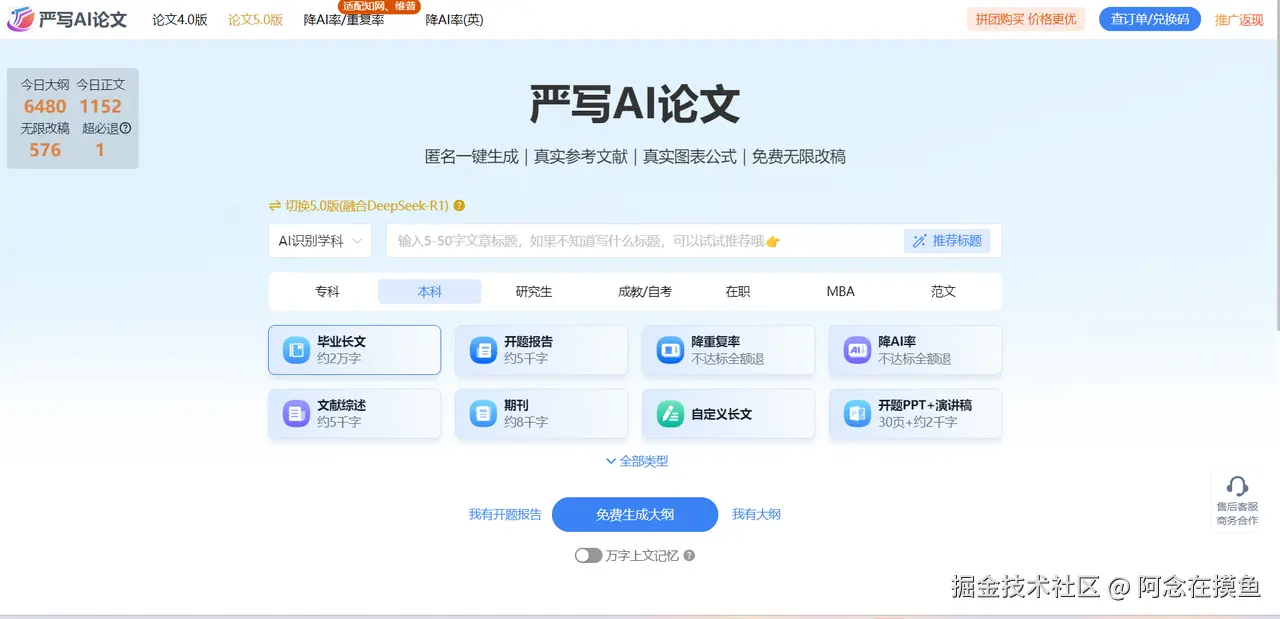Select the 本科 tab

click(x=430, y=292)
